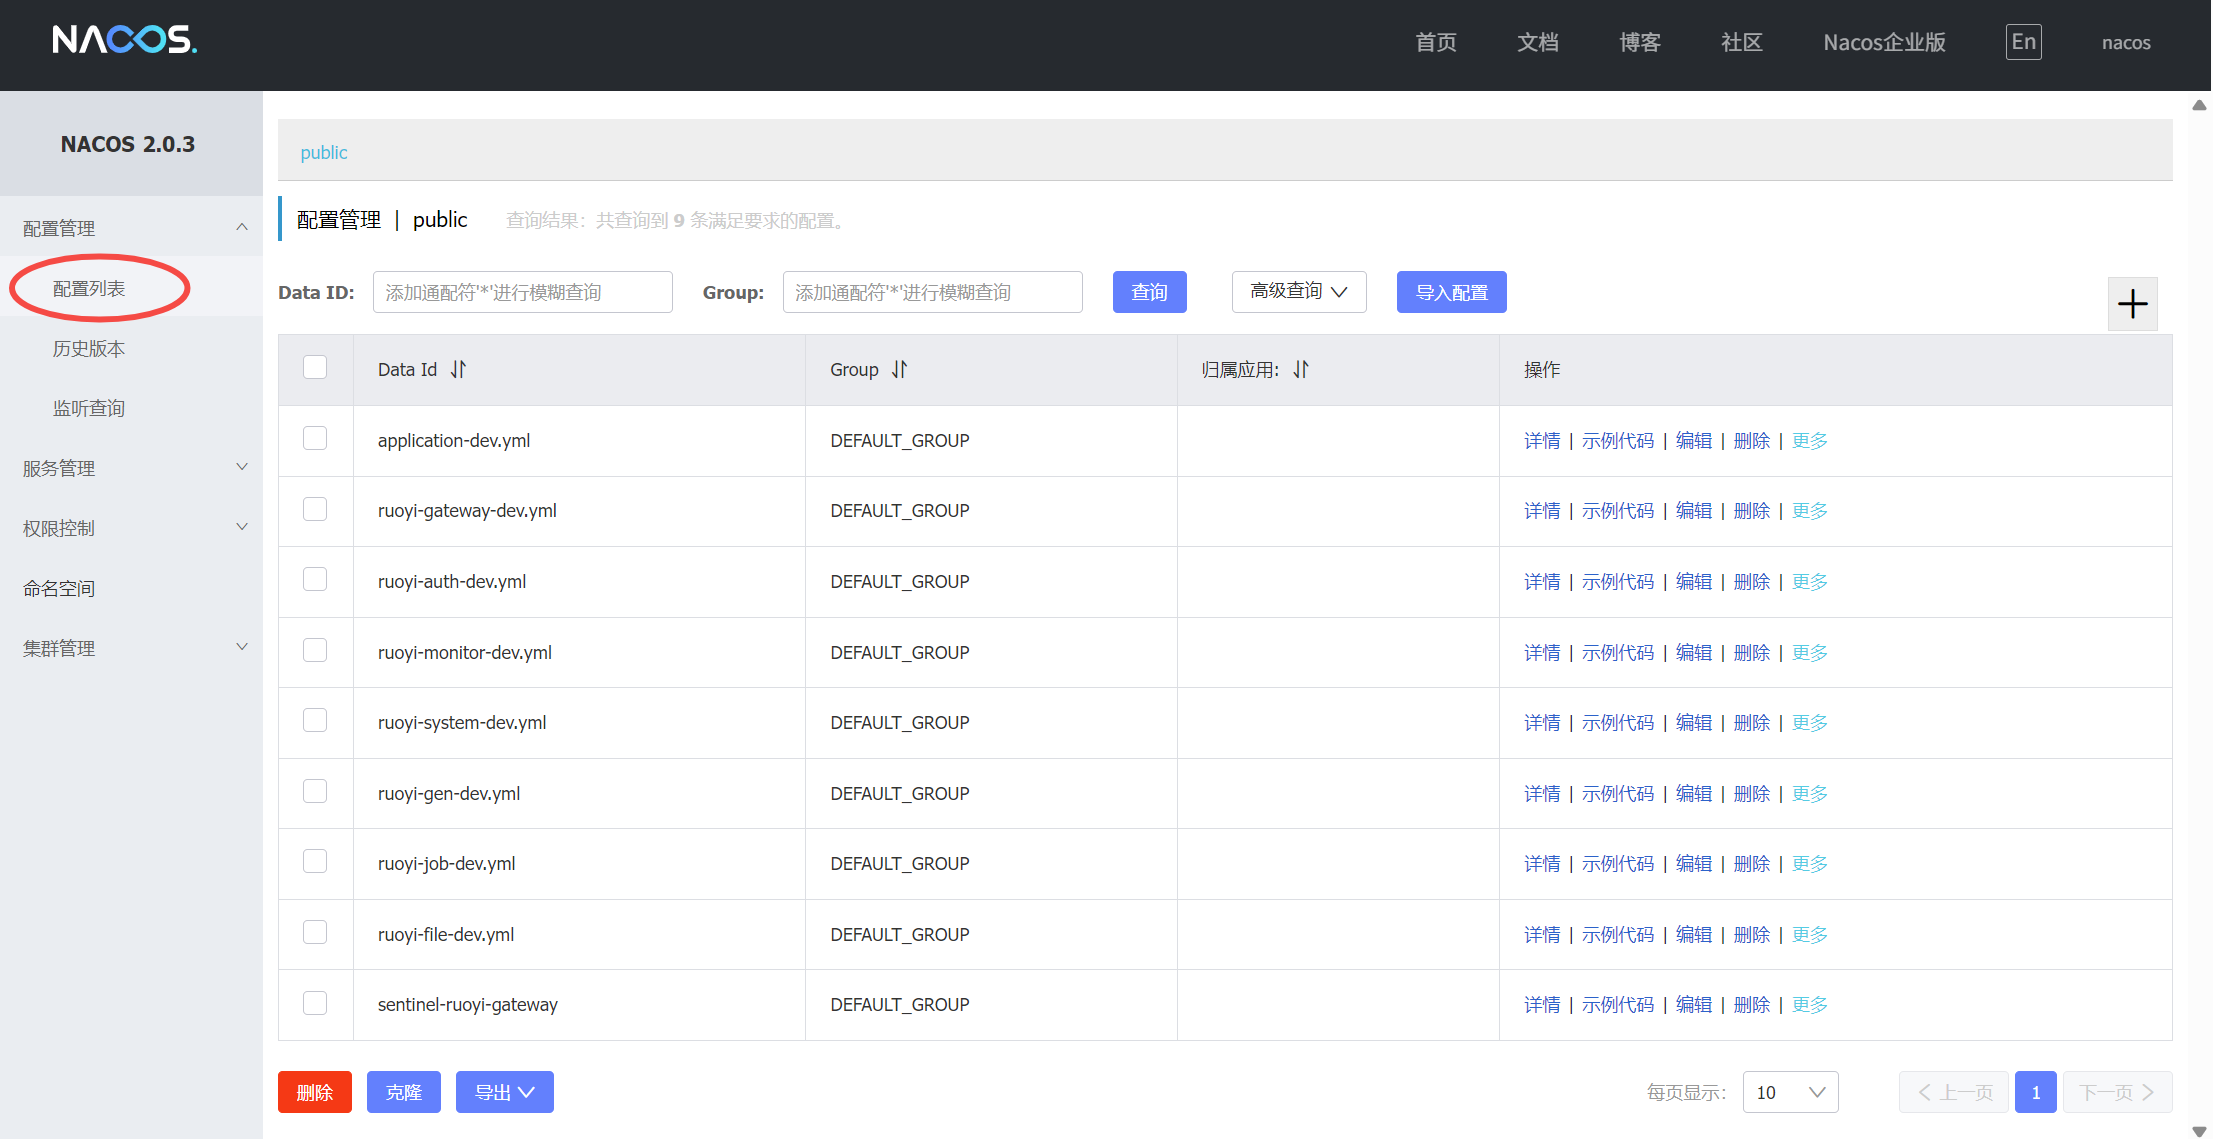
Task: Open 详情 for ruoyi-gateway-dev.yml
Action: (x=1542, y=511)
